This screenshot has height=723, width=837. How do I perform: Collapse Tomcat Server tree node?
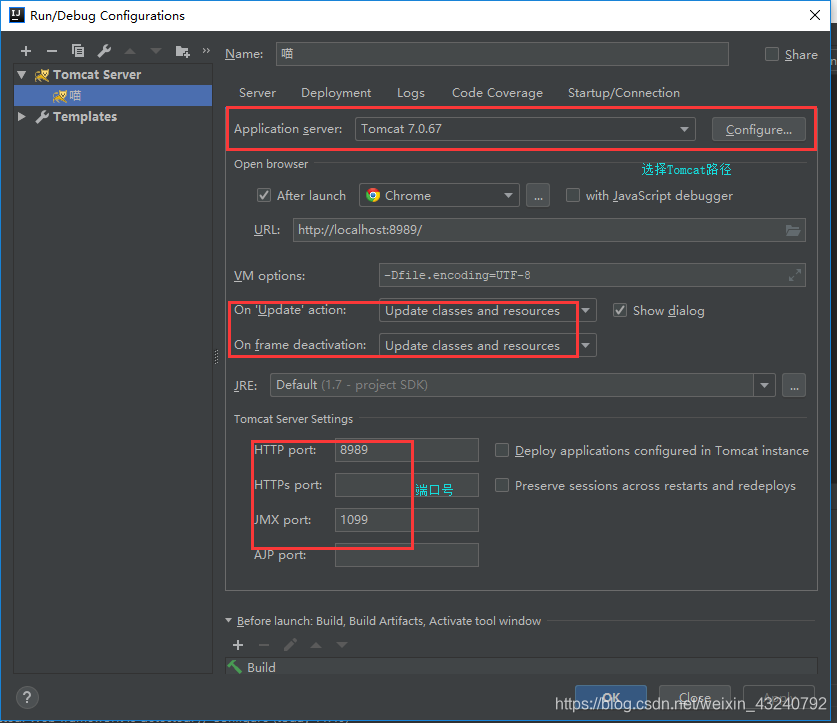pos(22,75)
